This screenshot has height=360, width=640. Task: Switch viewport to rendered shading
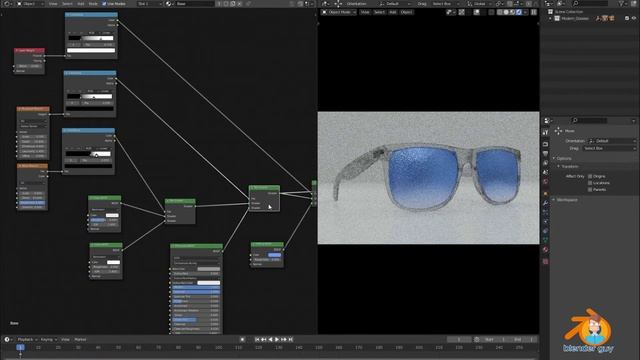pyautogui.click(x=519, y=12)
